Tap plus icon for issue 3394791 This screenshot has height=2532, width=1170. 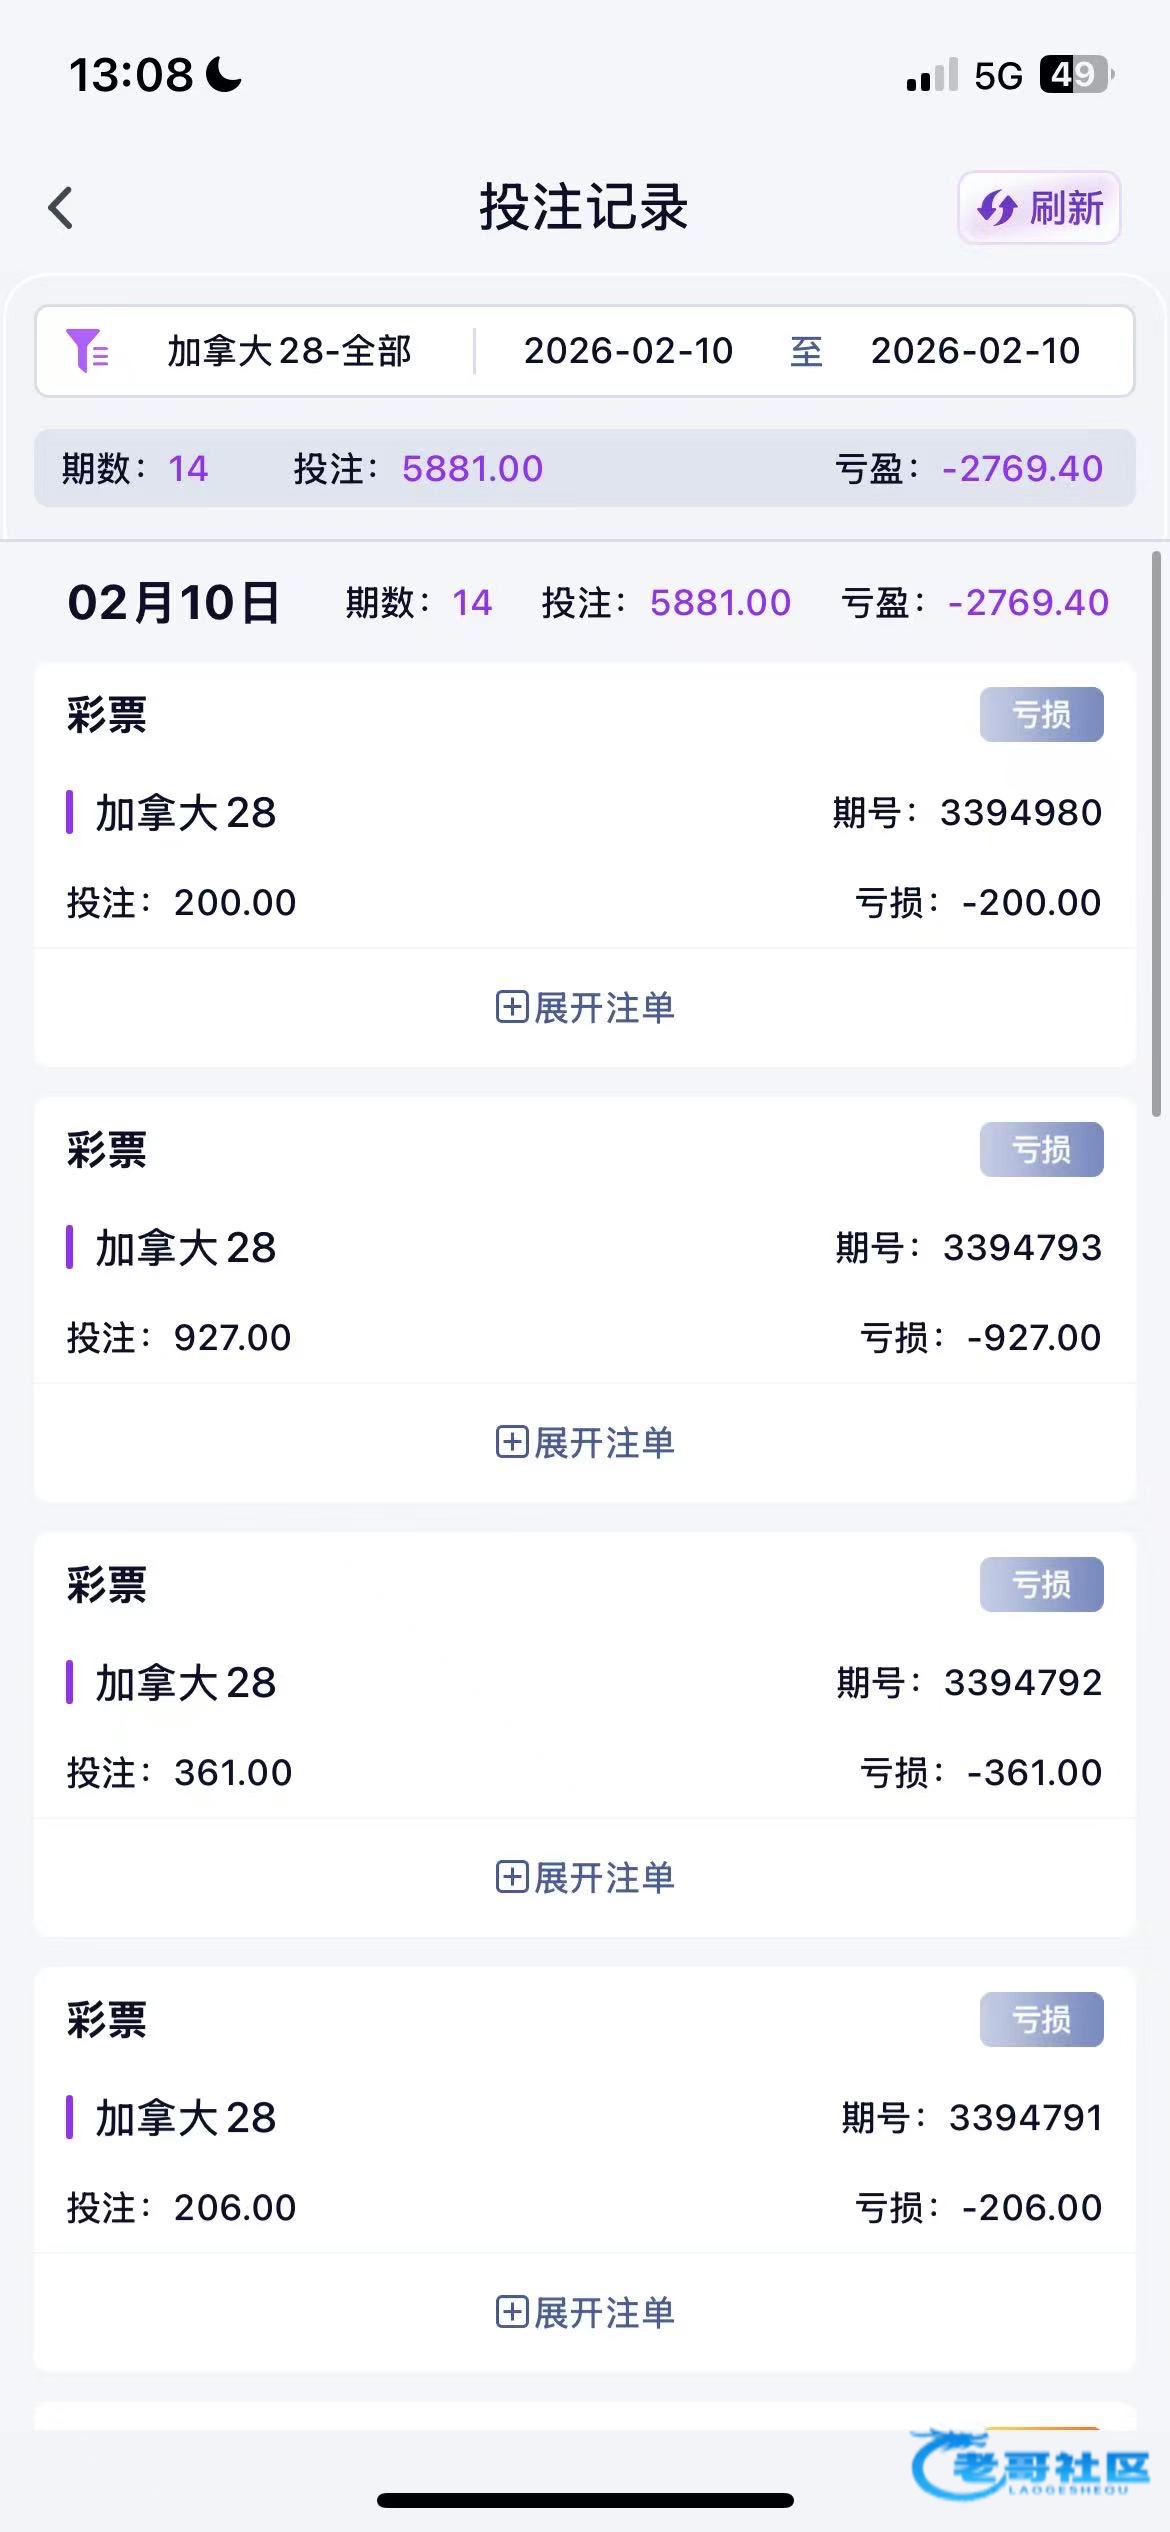(511, 2311)
